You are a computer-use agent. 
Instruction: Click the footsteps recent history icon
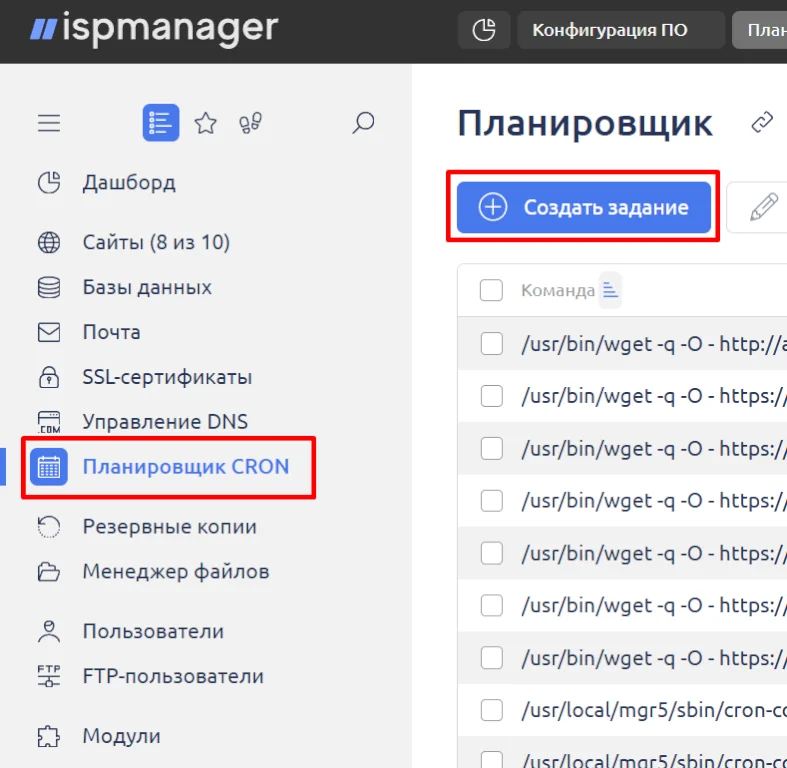click(250, 123)
